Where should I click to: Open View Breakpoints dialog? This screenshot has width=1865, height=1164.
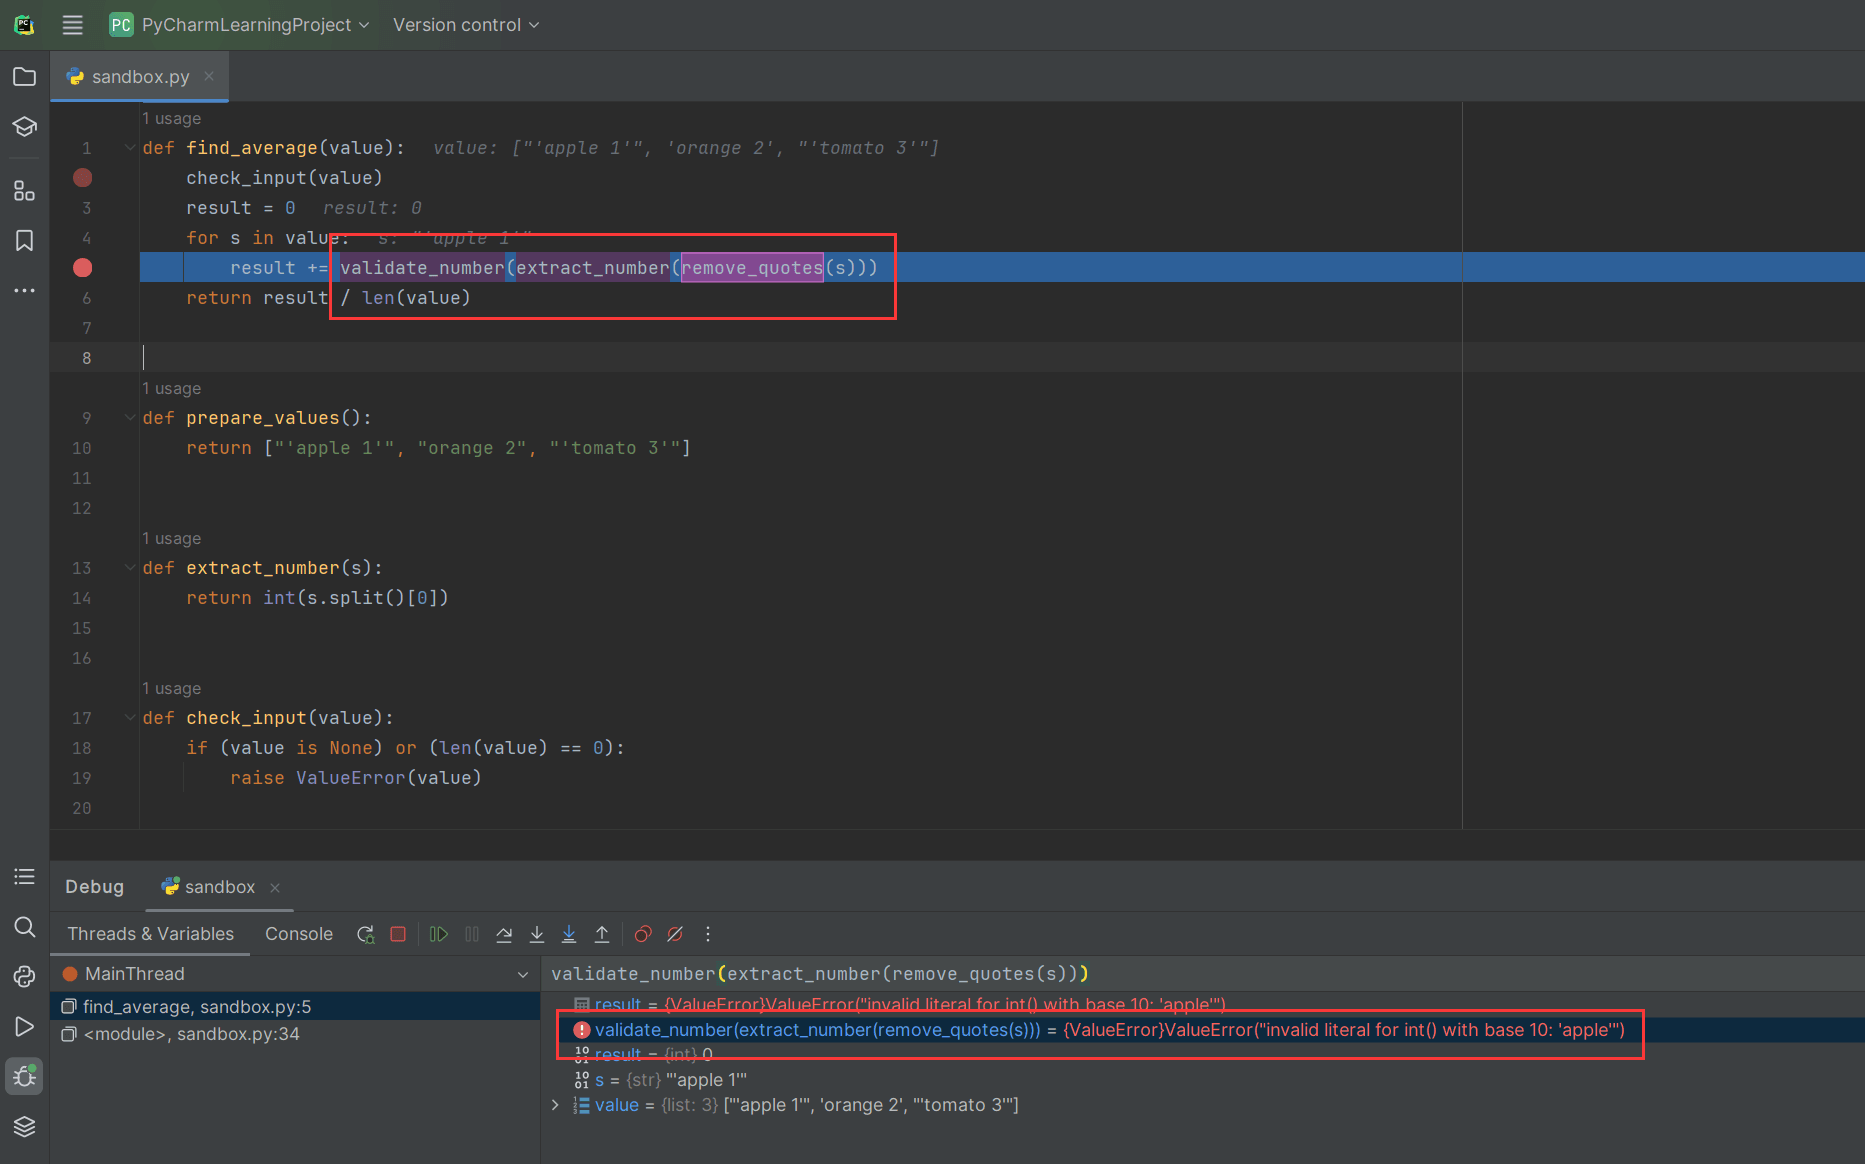[643, 934]
